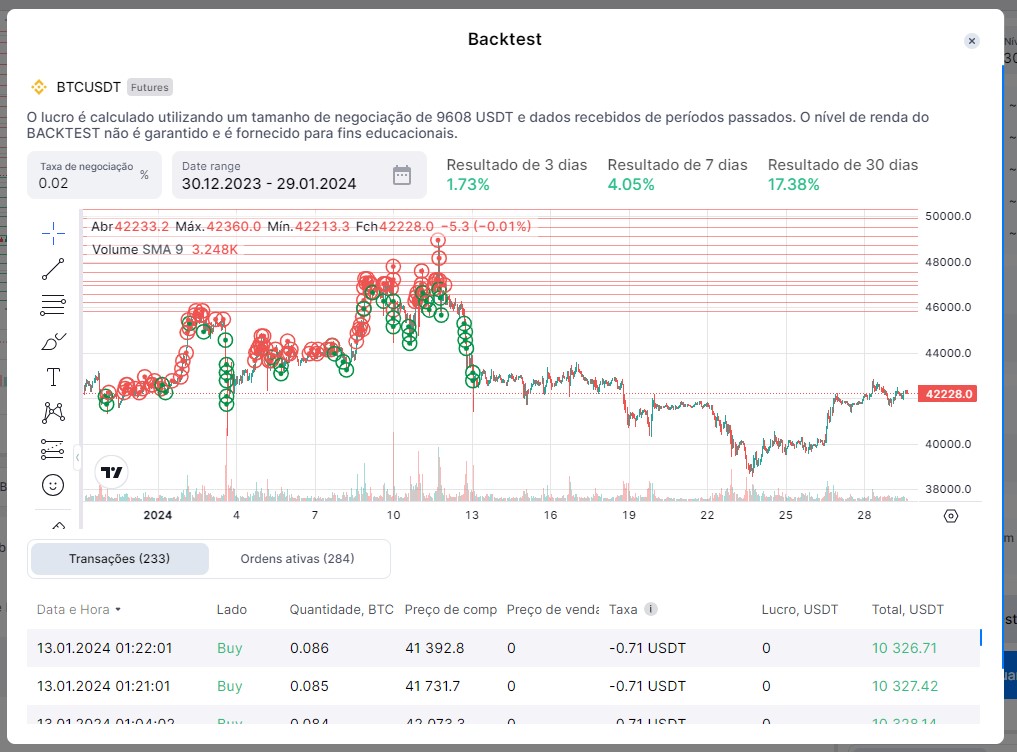Image resolution: width=1017 pixels, height=752 pixels.
Task: Click the 42228.0 current price label
Action: coord(945,394)
